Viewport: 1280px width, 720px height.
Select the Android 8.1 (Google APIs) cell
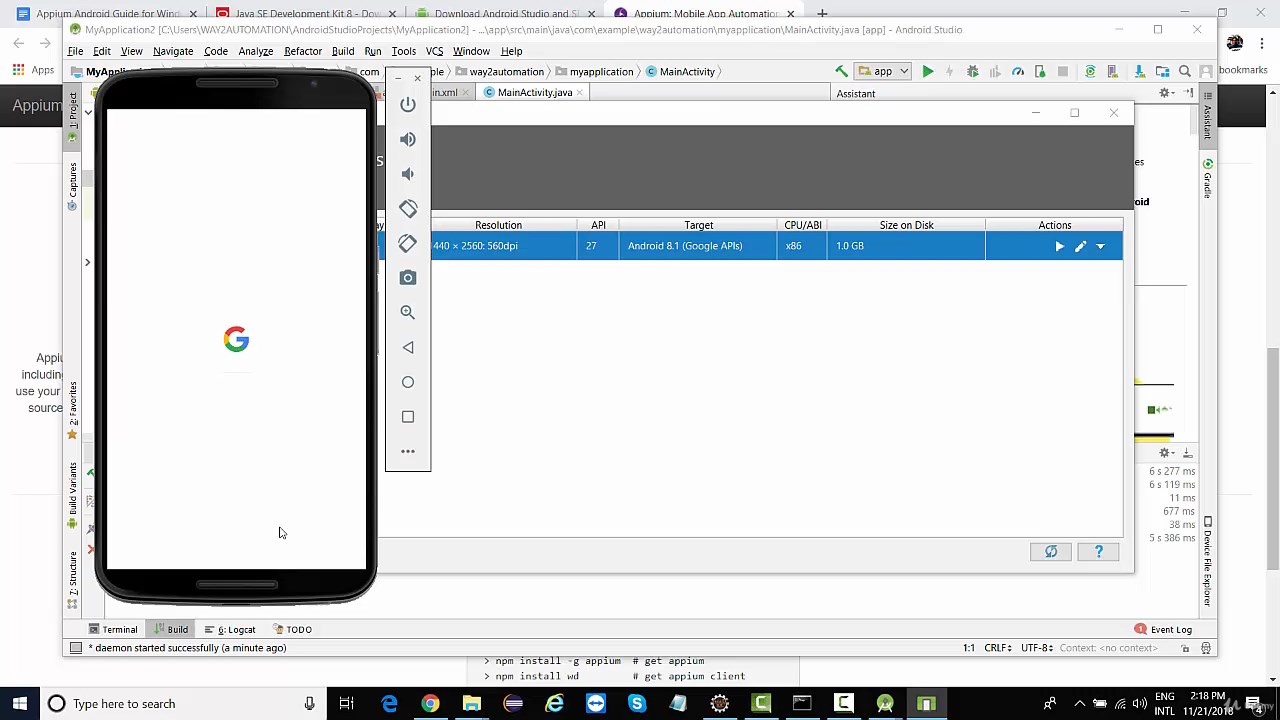[x=698, y=246]
